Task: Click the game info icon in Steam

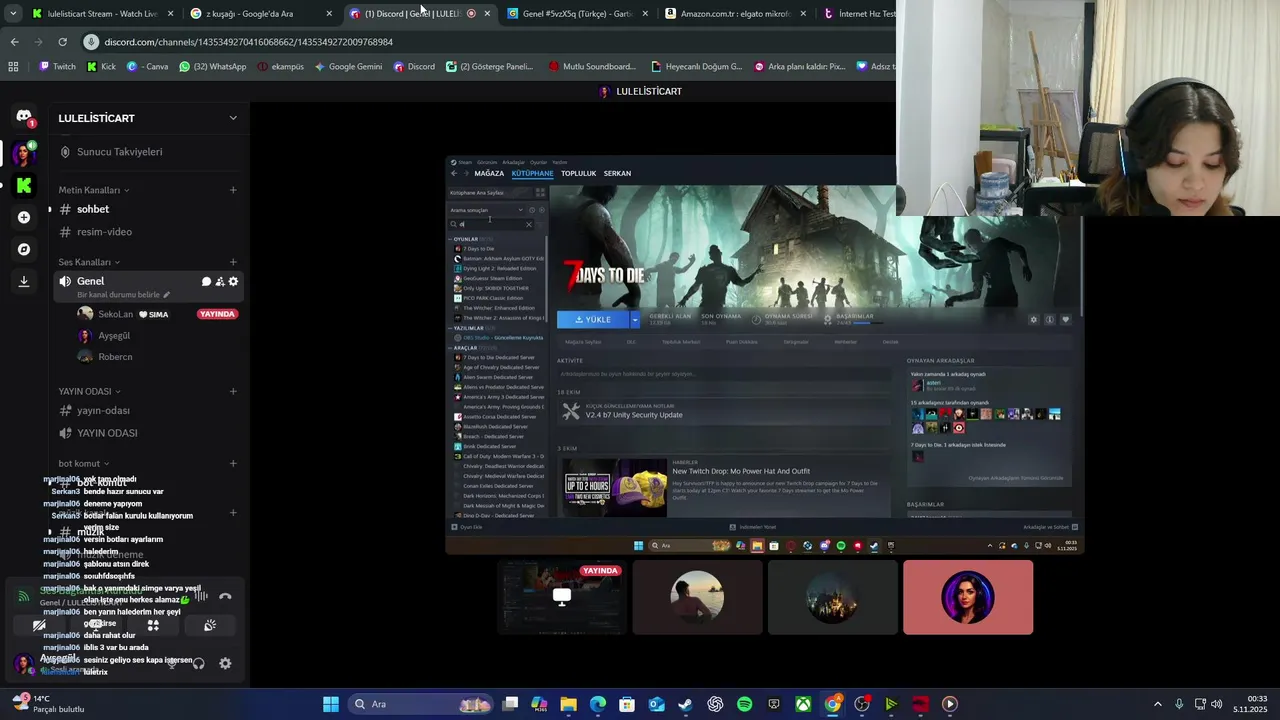Action: [1049, 319]
